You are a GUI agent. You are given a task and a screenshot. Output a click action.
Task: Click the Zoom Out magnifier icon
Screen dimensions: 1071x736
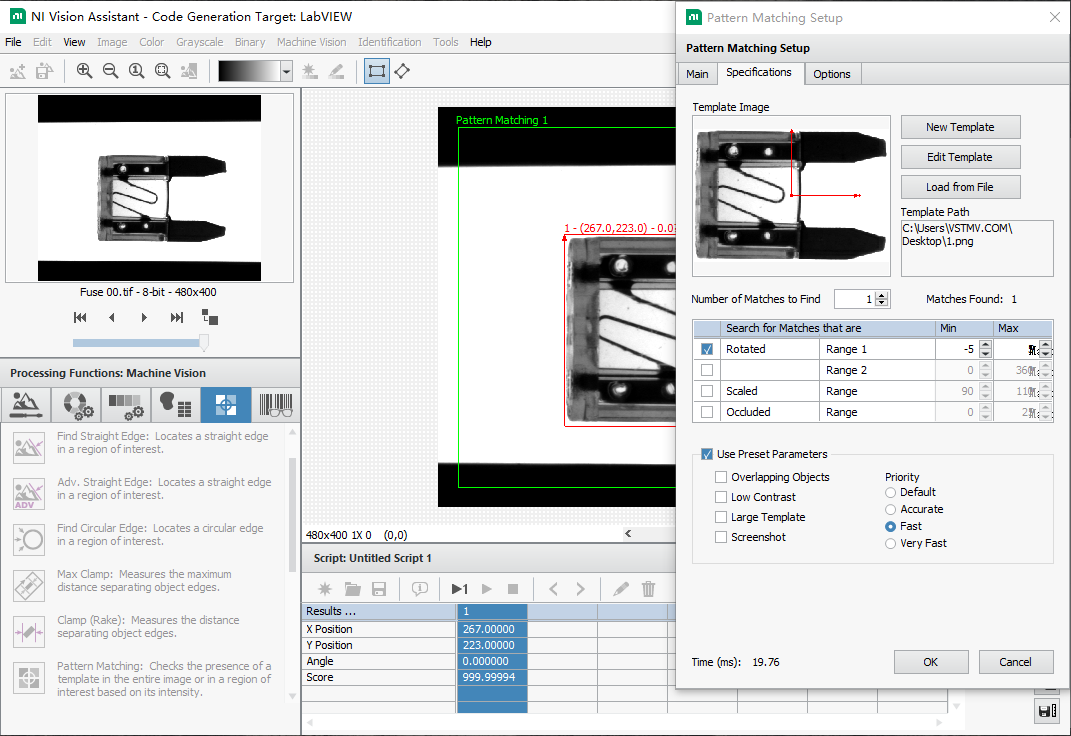[110, 71]
